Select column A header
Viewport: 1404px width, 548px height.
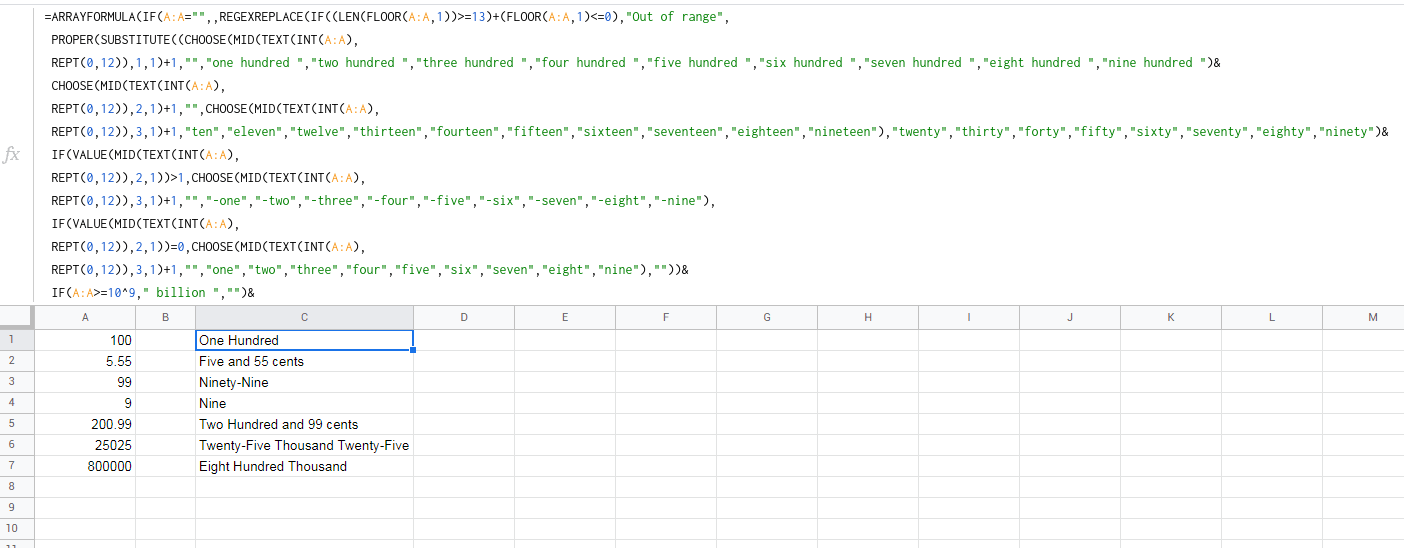85,317
